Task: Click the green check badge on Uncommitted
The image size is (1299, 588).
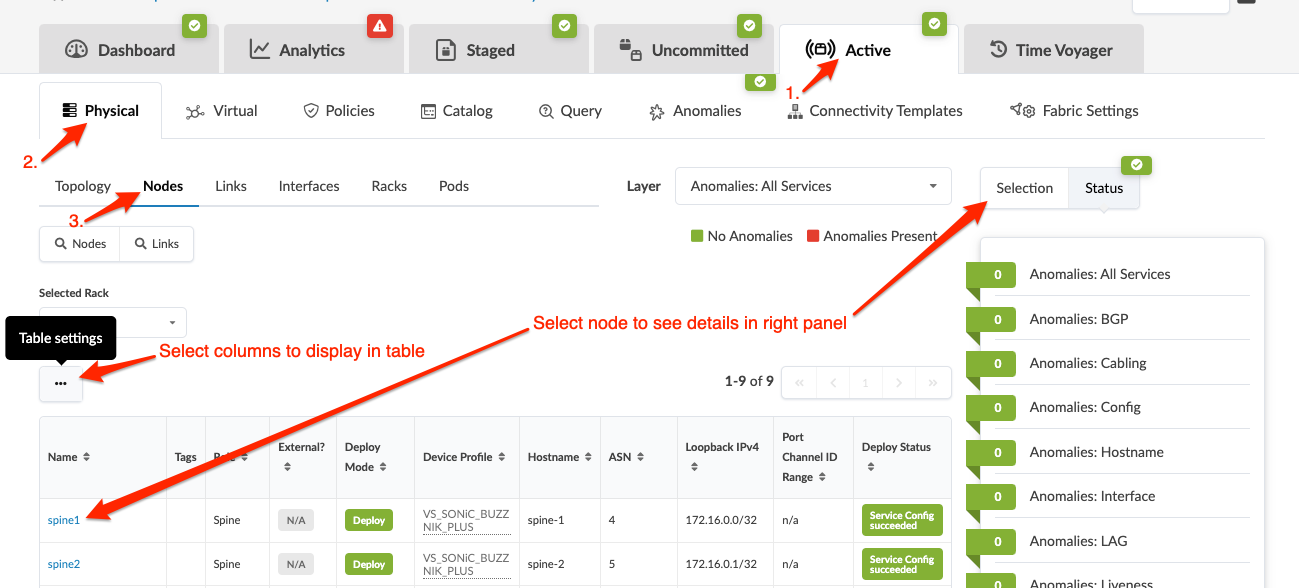Action: [749, 26]
